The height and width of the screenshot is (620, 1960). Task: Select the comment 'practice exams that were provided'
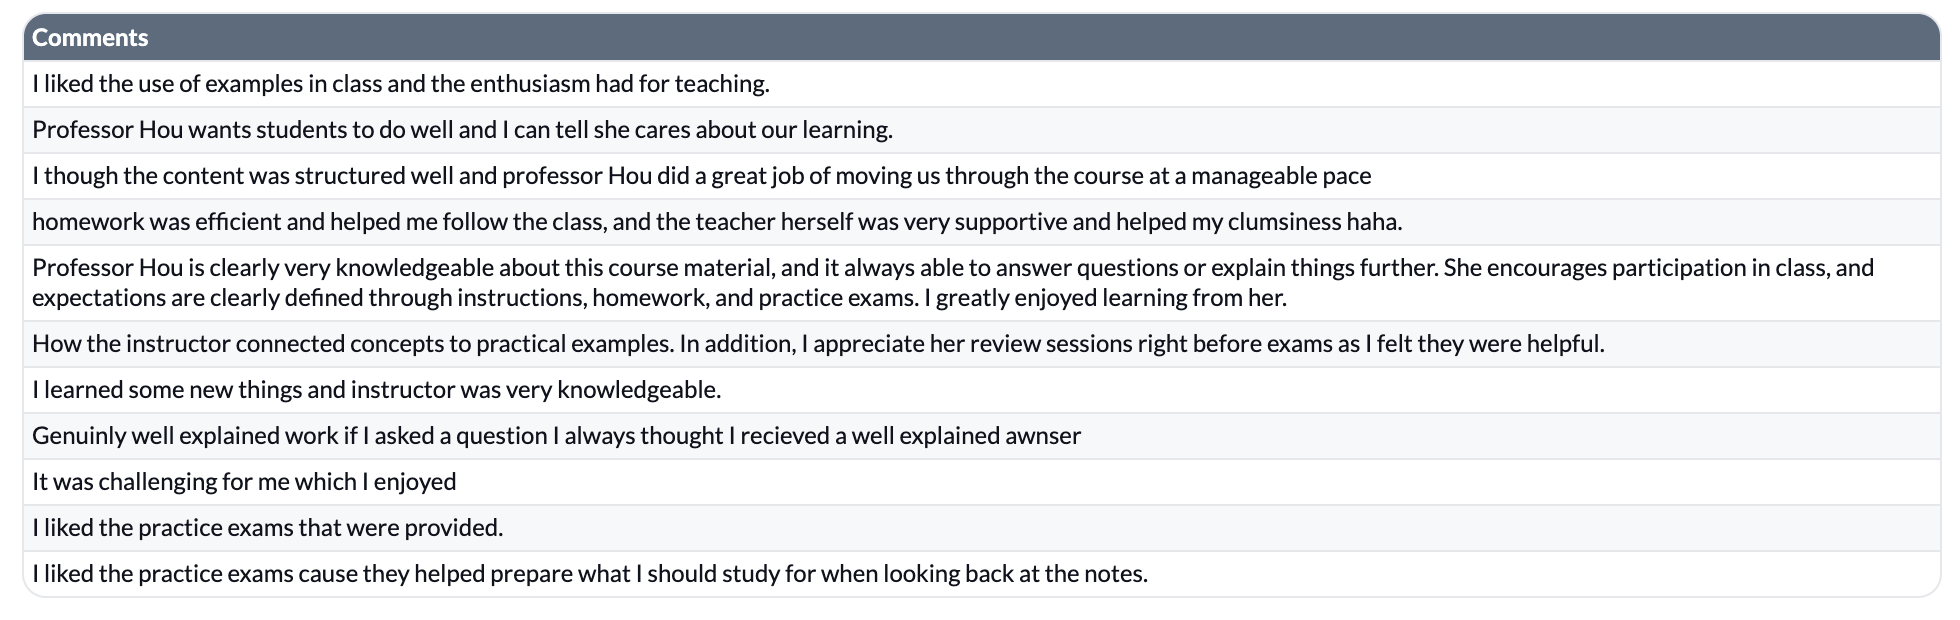[981, 528]
